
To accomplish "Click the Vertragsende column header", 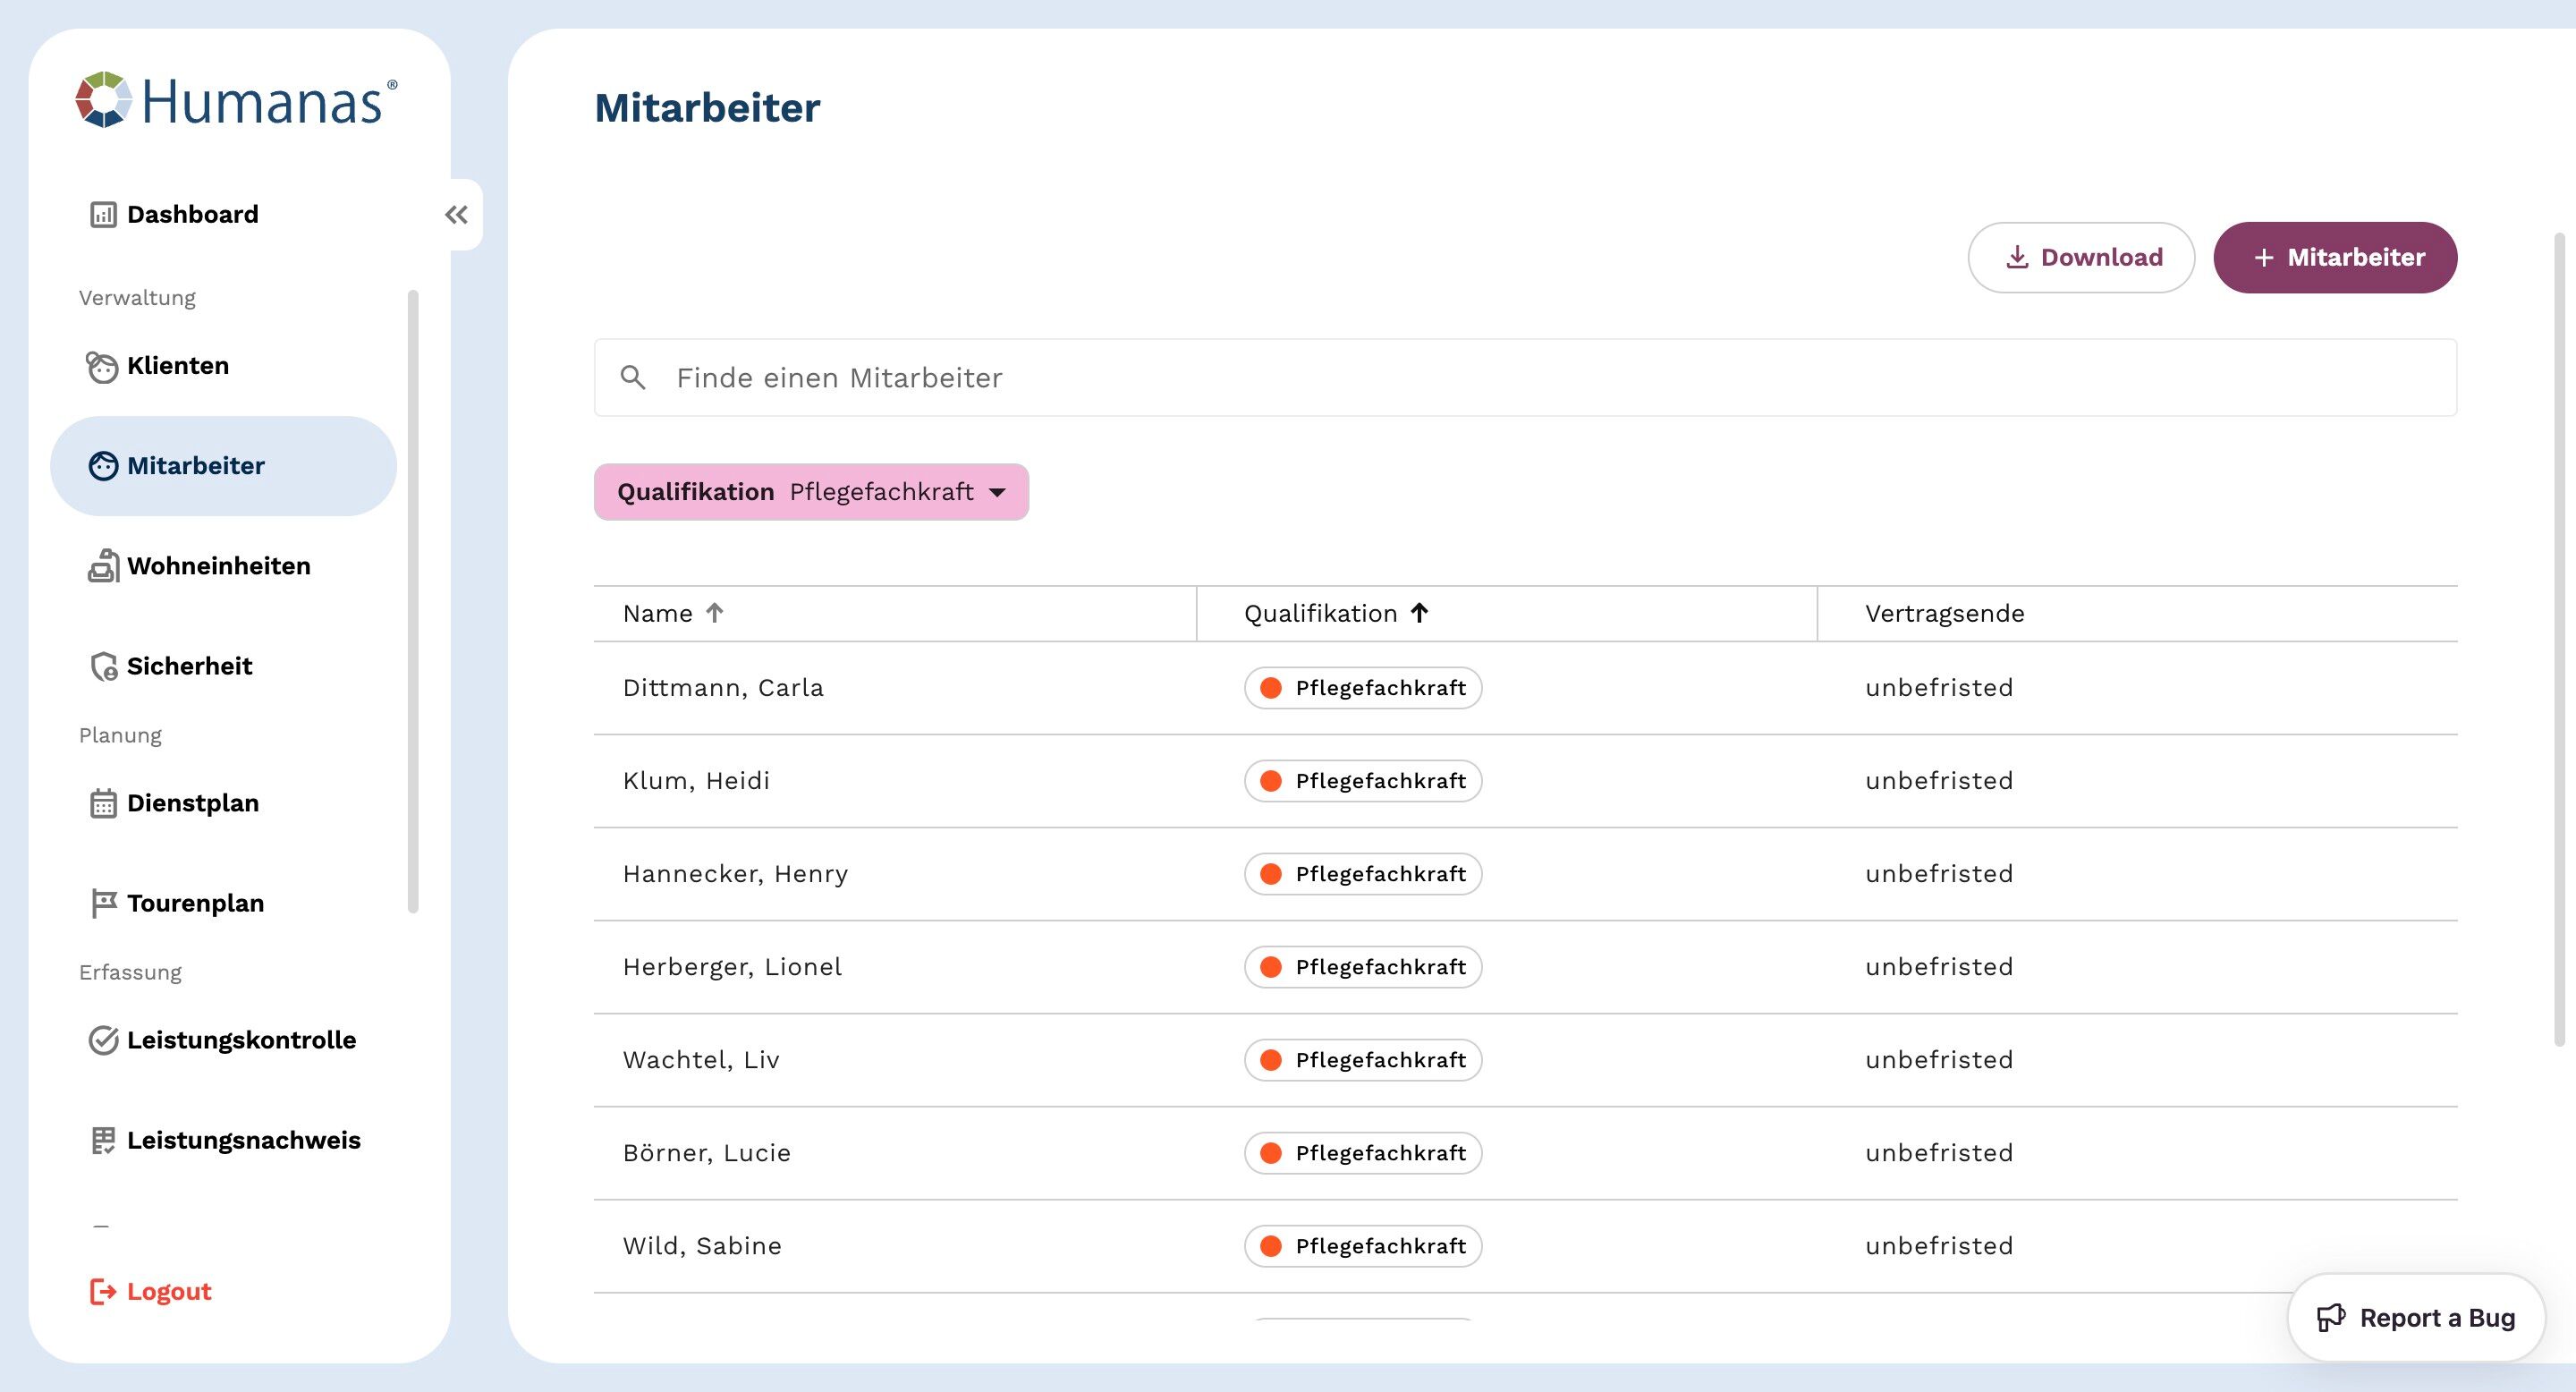I will coord(1944,613).
